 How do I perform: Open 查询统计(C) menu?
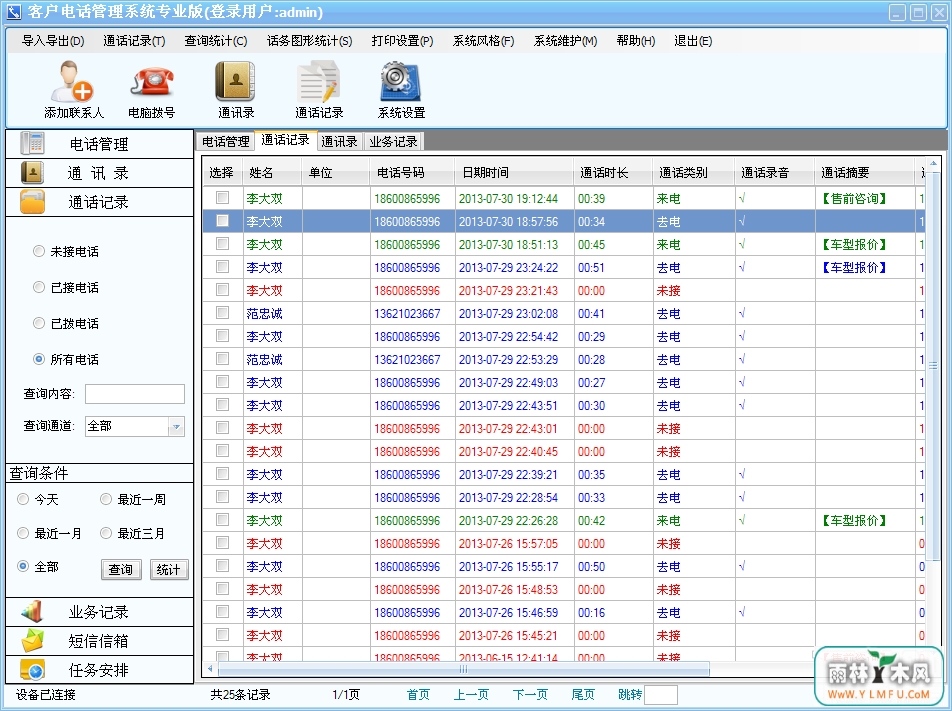click(x=216, y=41)
